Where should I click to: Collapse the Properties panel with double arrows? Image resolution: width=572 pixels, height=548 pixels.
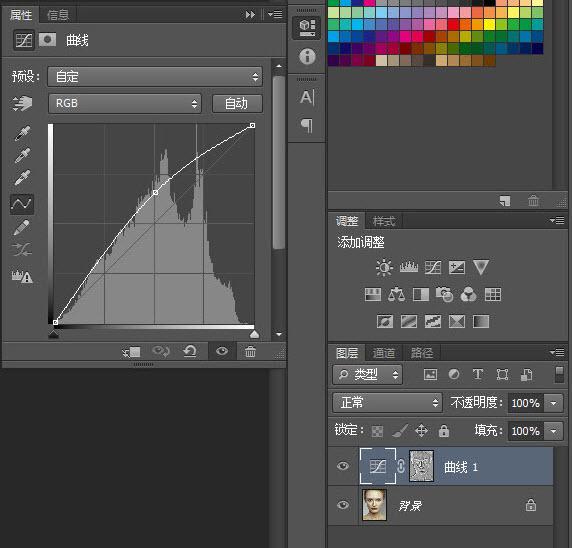pos(250,15)
